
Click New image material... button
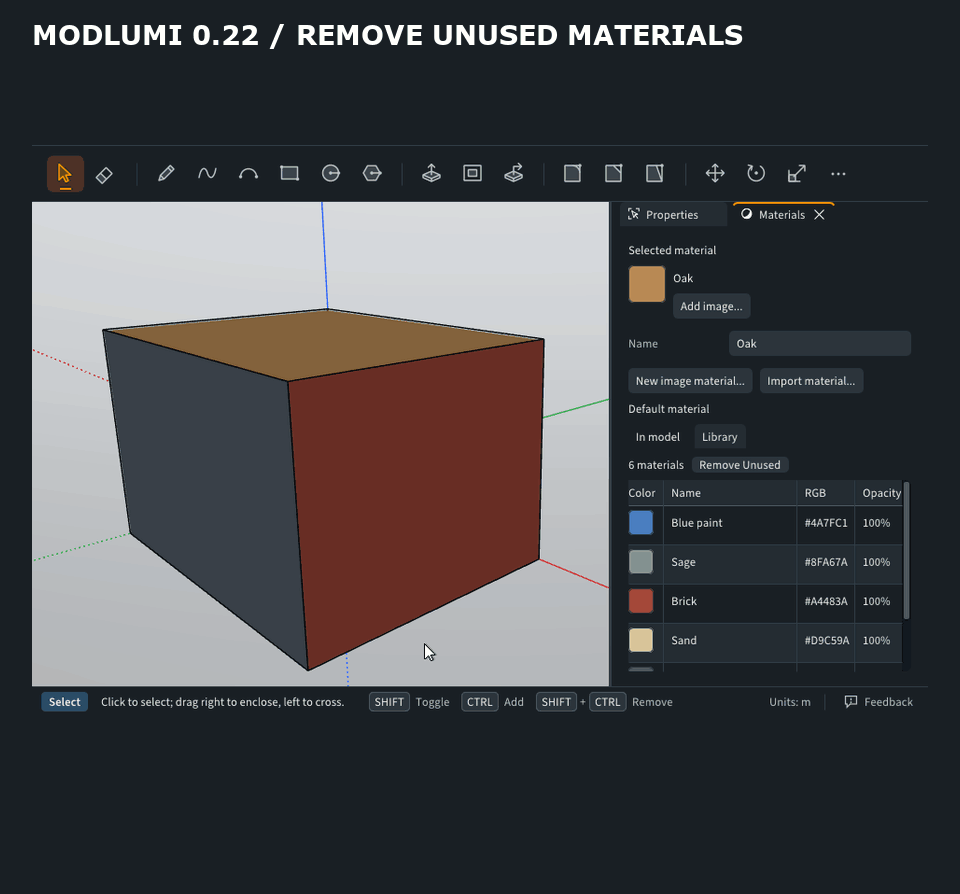(690, 381)
